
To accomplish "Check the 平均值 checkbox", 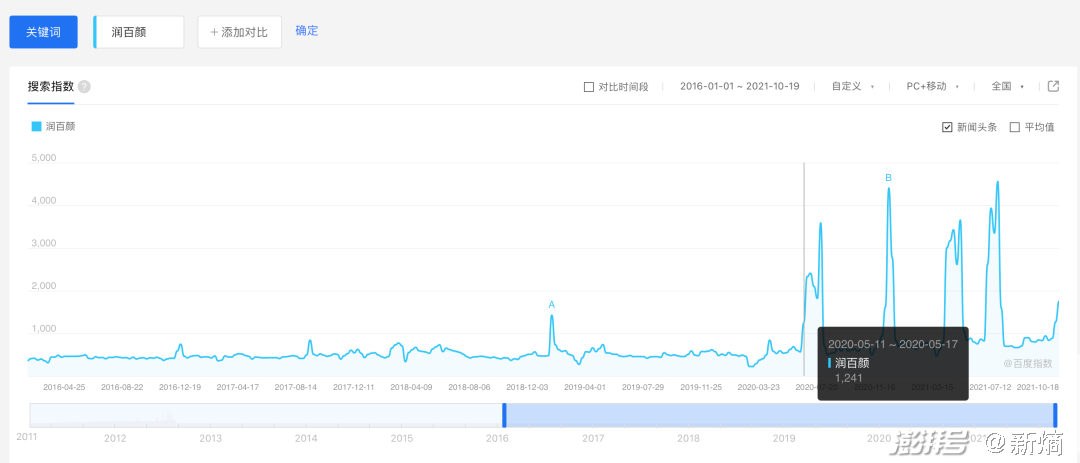I will [1015, 127].
